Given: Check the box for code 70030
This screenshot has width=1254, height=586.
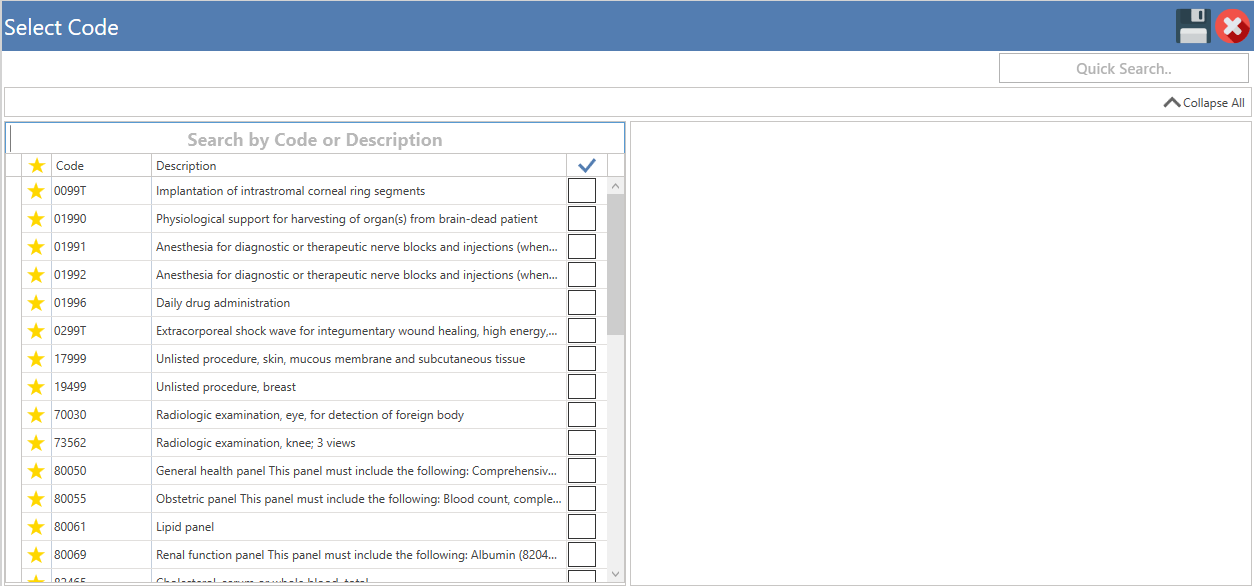Looking at the screenshot, I should pyautogui.click(x=582, y=415).
